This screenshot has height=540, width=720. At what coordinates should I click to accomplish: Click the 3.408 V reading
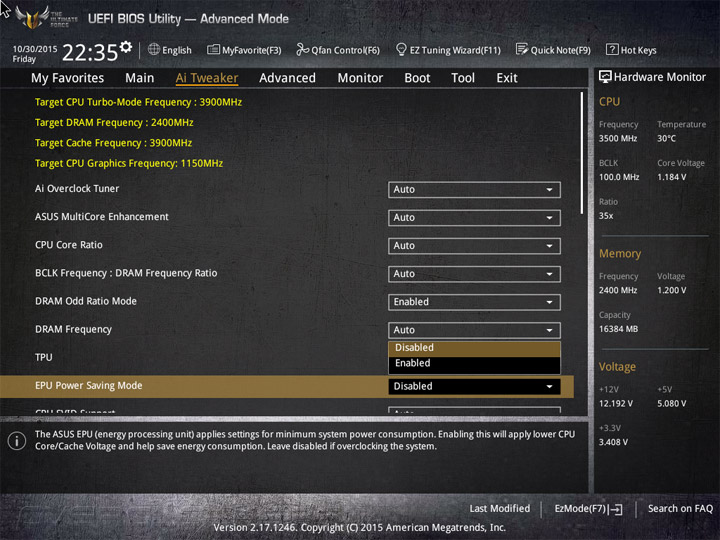[613, 442]
